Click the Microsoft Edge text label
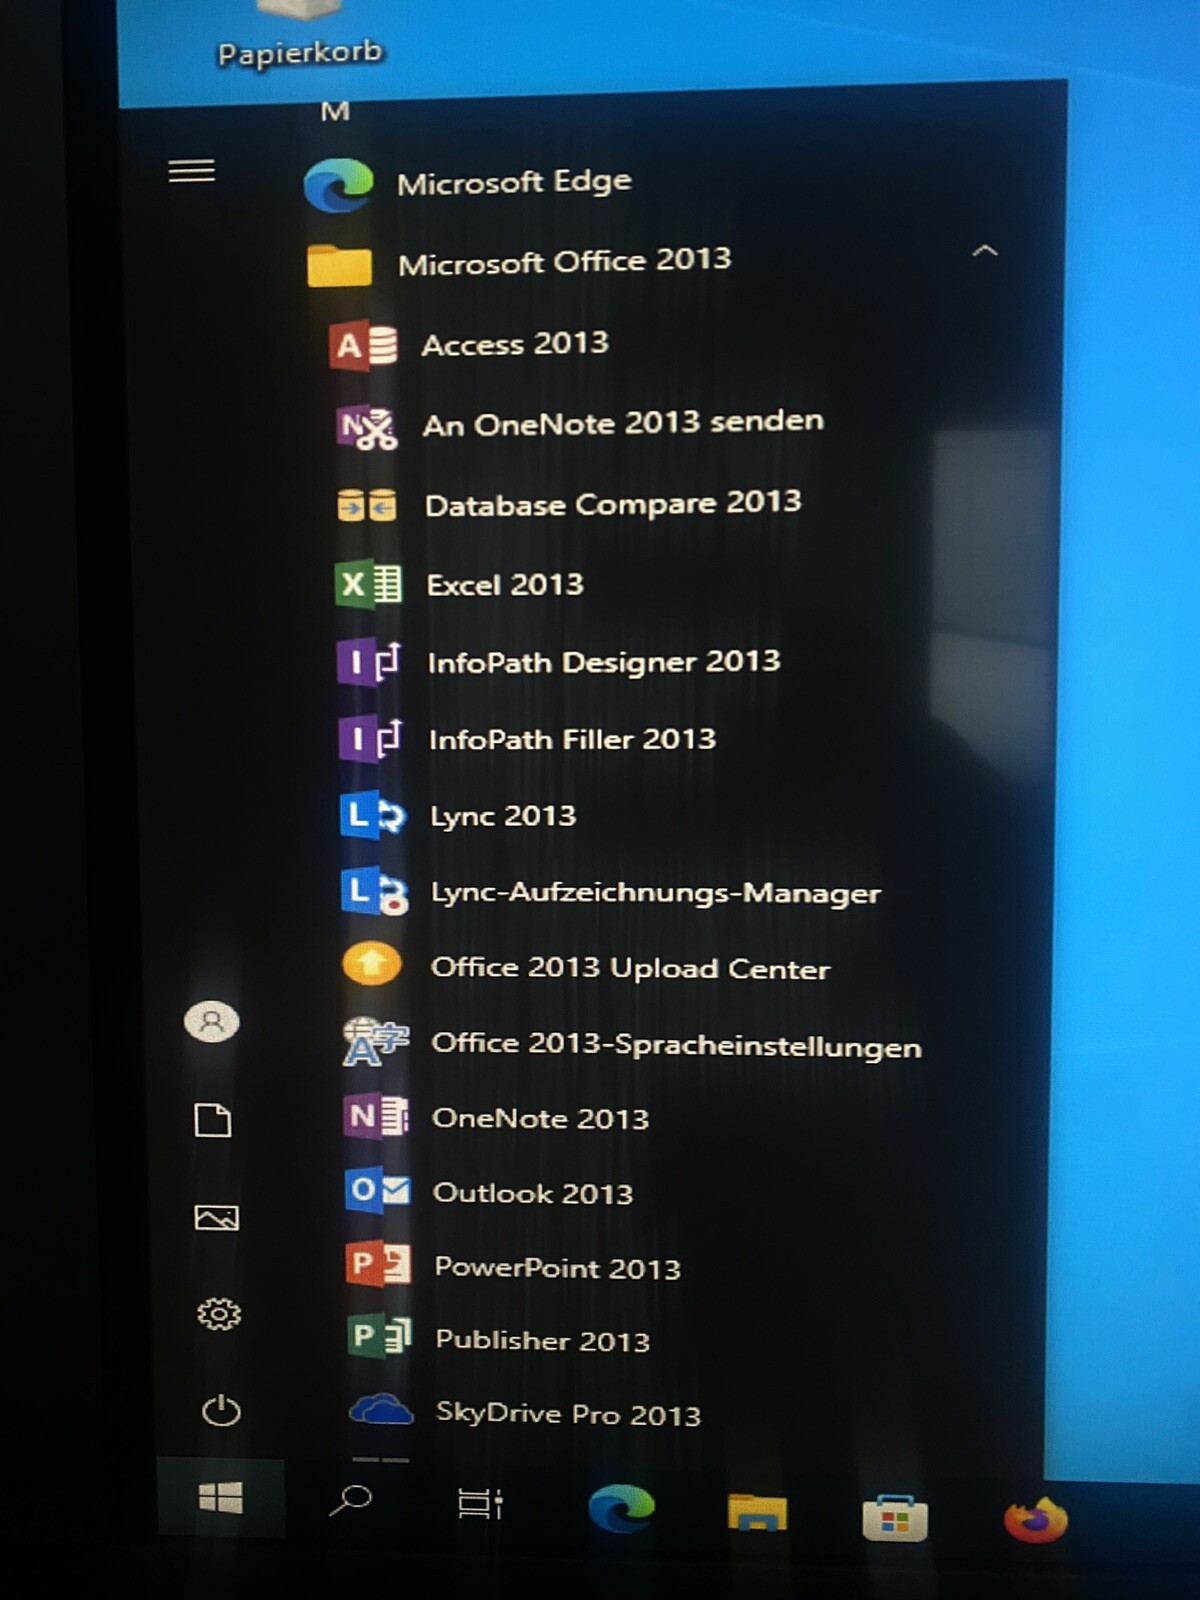Screen dimensions: 1200x1600 coord(514,182)
